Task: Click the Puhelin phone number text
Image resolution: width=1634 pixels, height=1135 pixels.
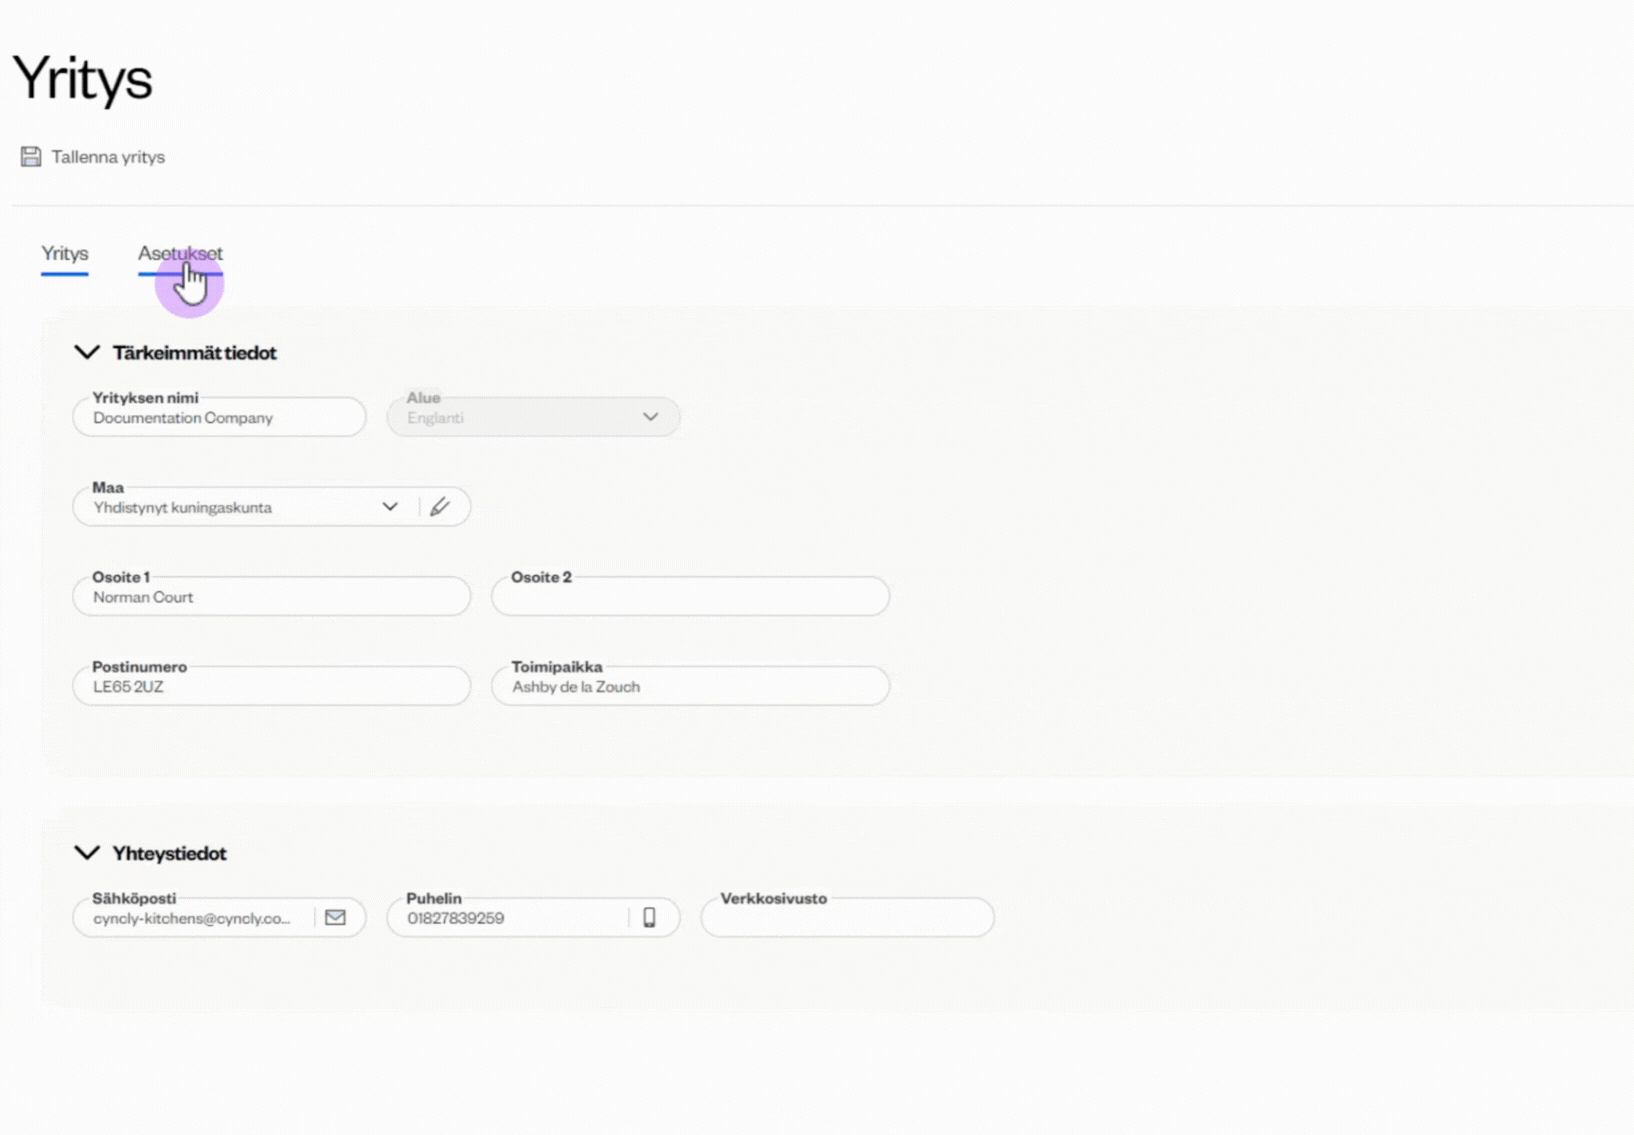Action: [456, 918]
